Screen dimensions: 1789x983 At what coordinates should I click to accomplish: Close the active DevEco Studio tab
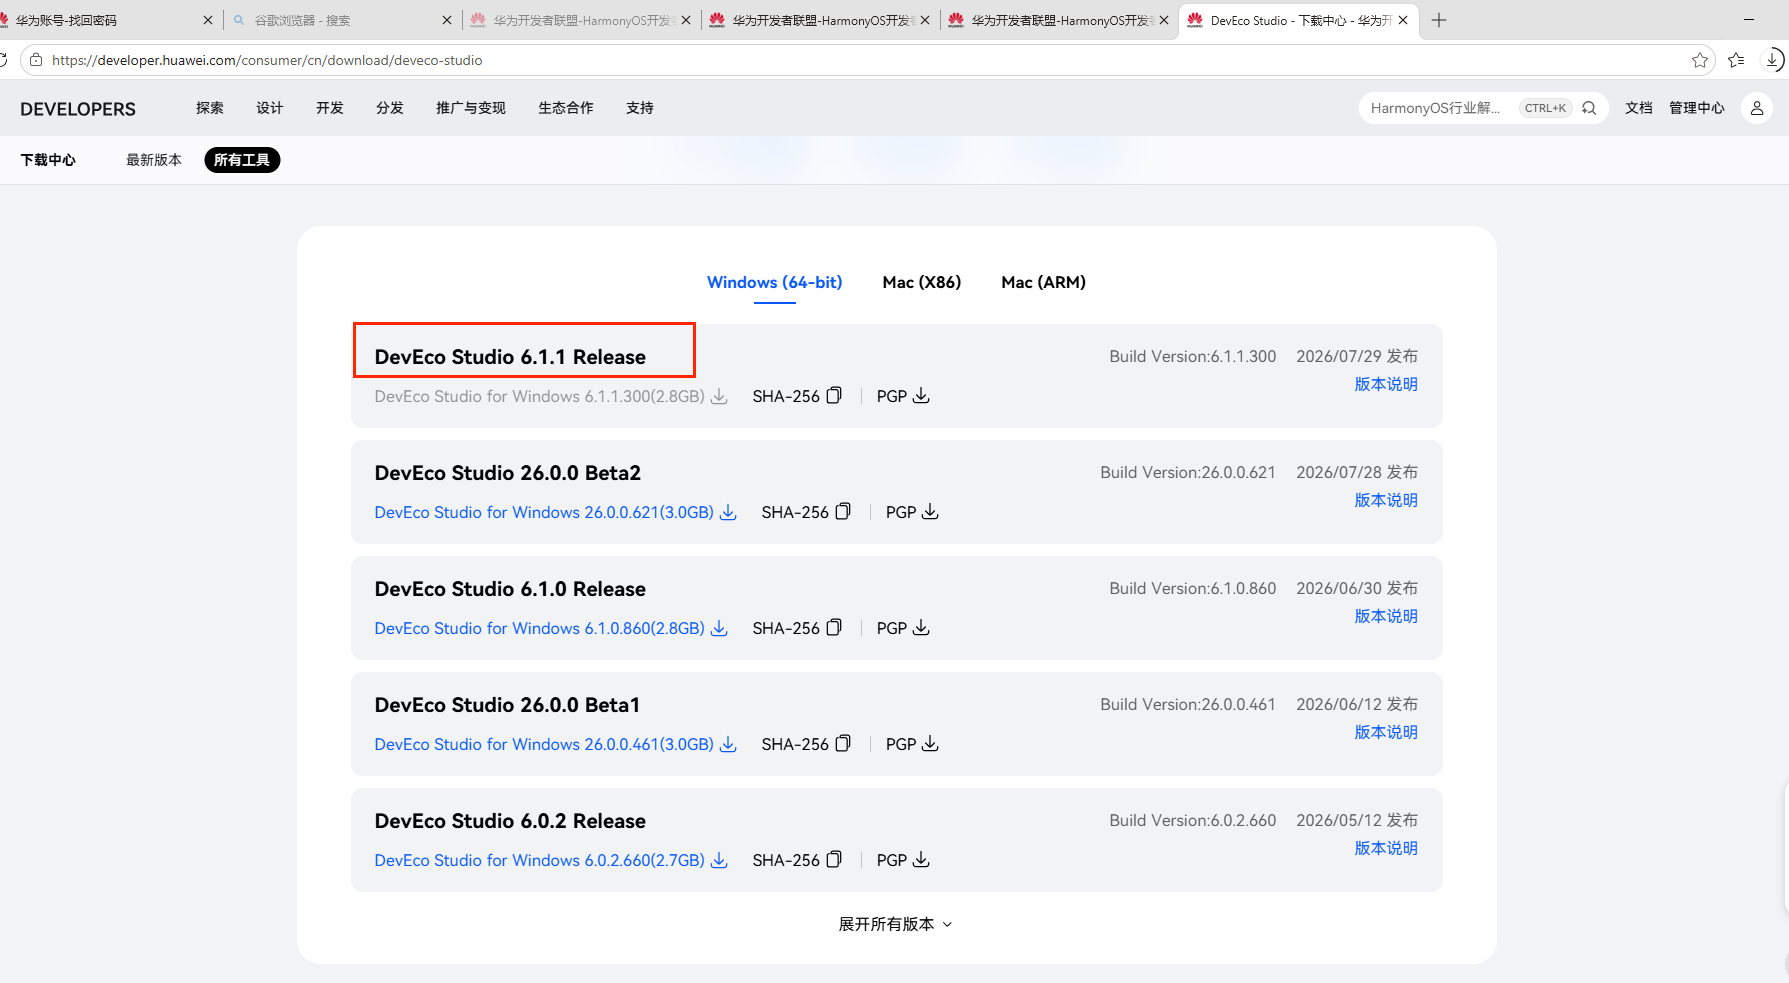[x=1403, y=20]
